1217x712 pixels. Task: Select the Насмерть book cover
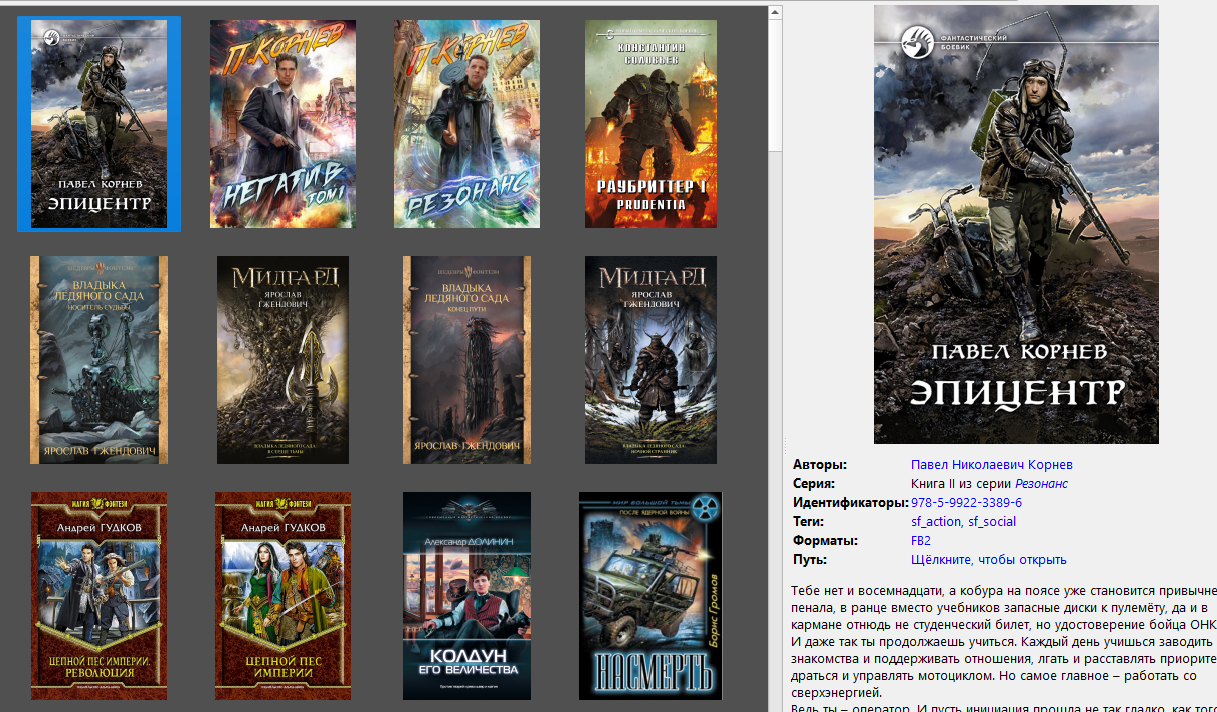(x=651, y=596)
